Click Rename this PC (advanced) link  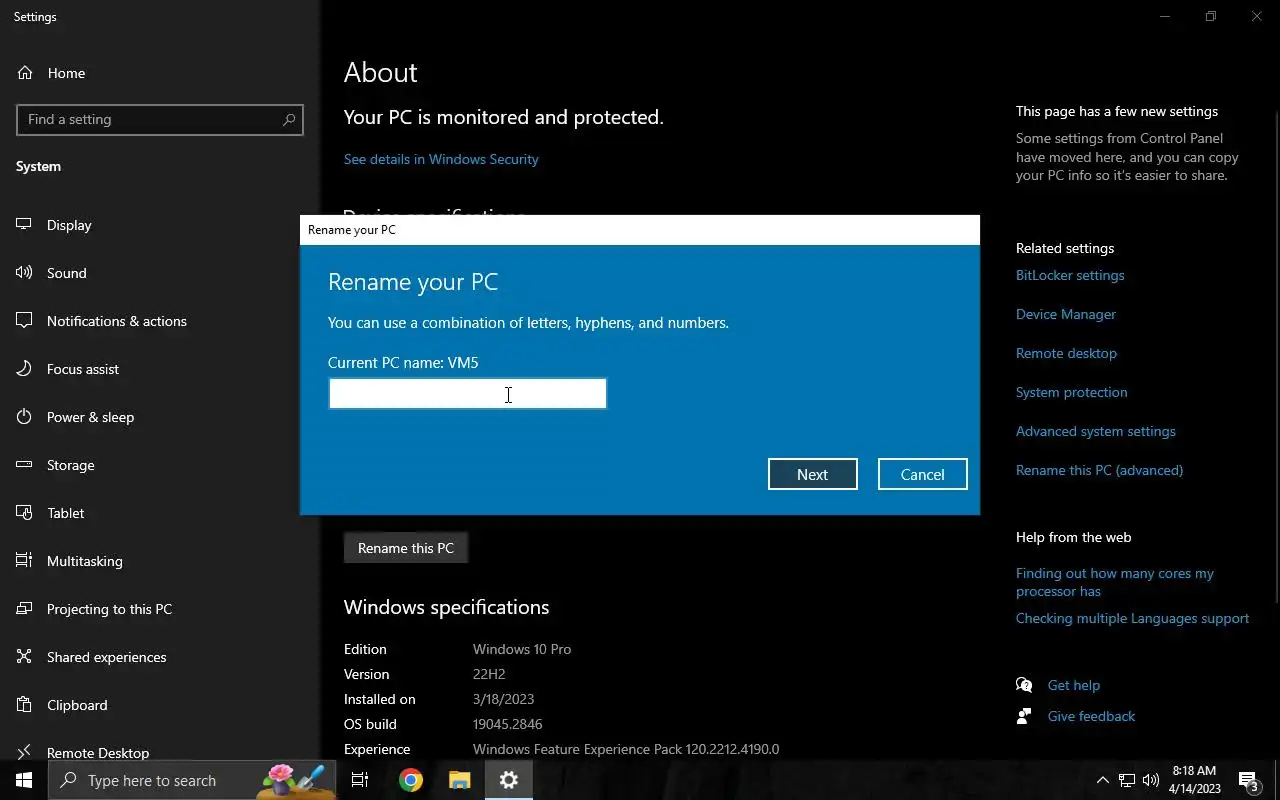[x=1099, y=470]
